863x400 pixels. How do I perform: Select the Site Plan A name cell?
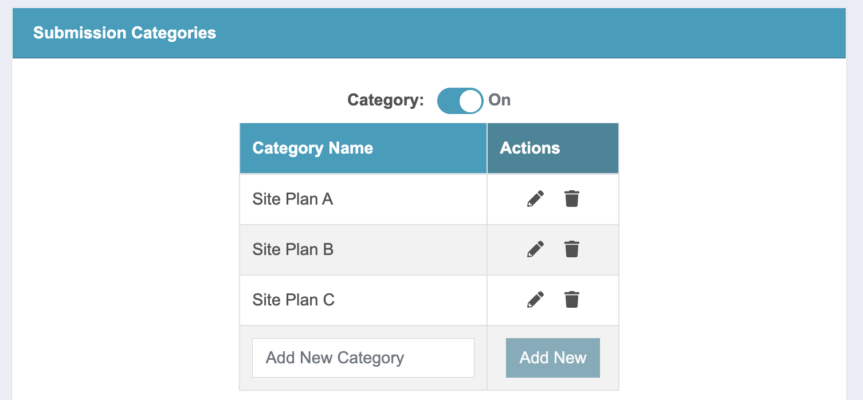[x=363, y=199]
